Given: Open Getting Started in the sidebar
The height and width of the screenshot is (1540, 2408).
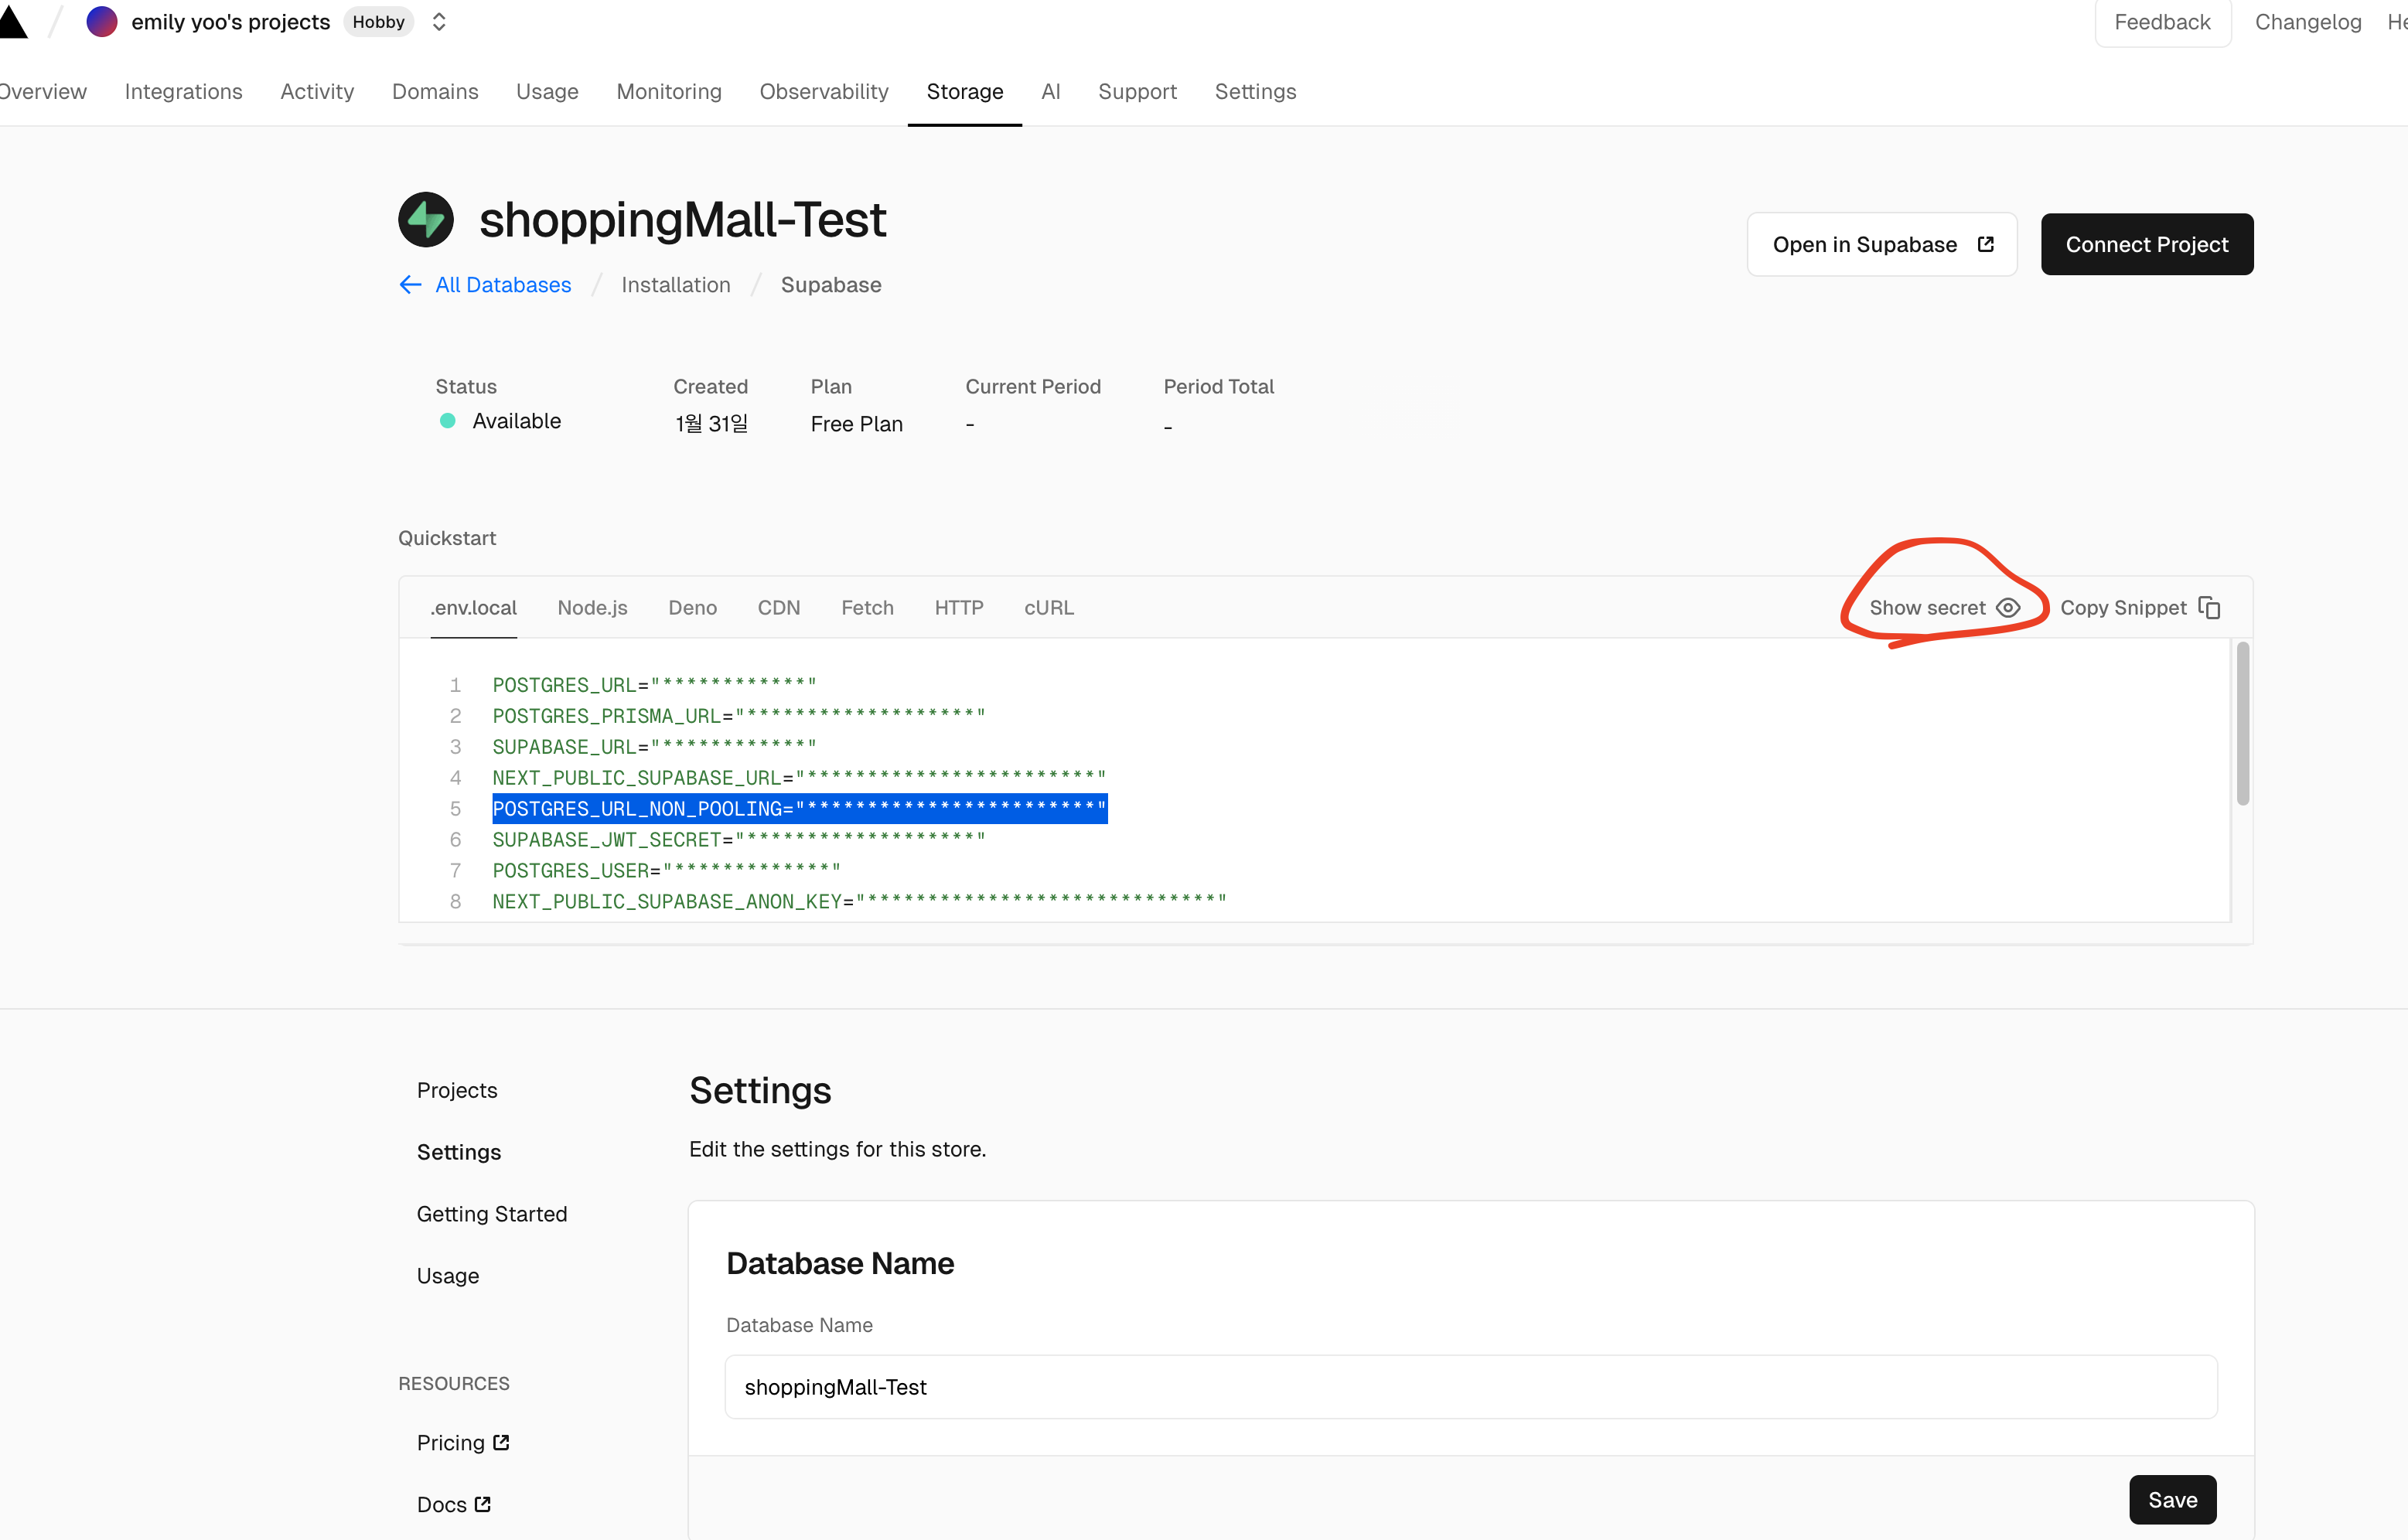Looking at the screenshot, I should 492,1214.
